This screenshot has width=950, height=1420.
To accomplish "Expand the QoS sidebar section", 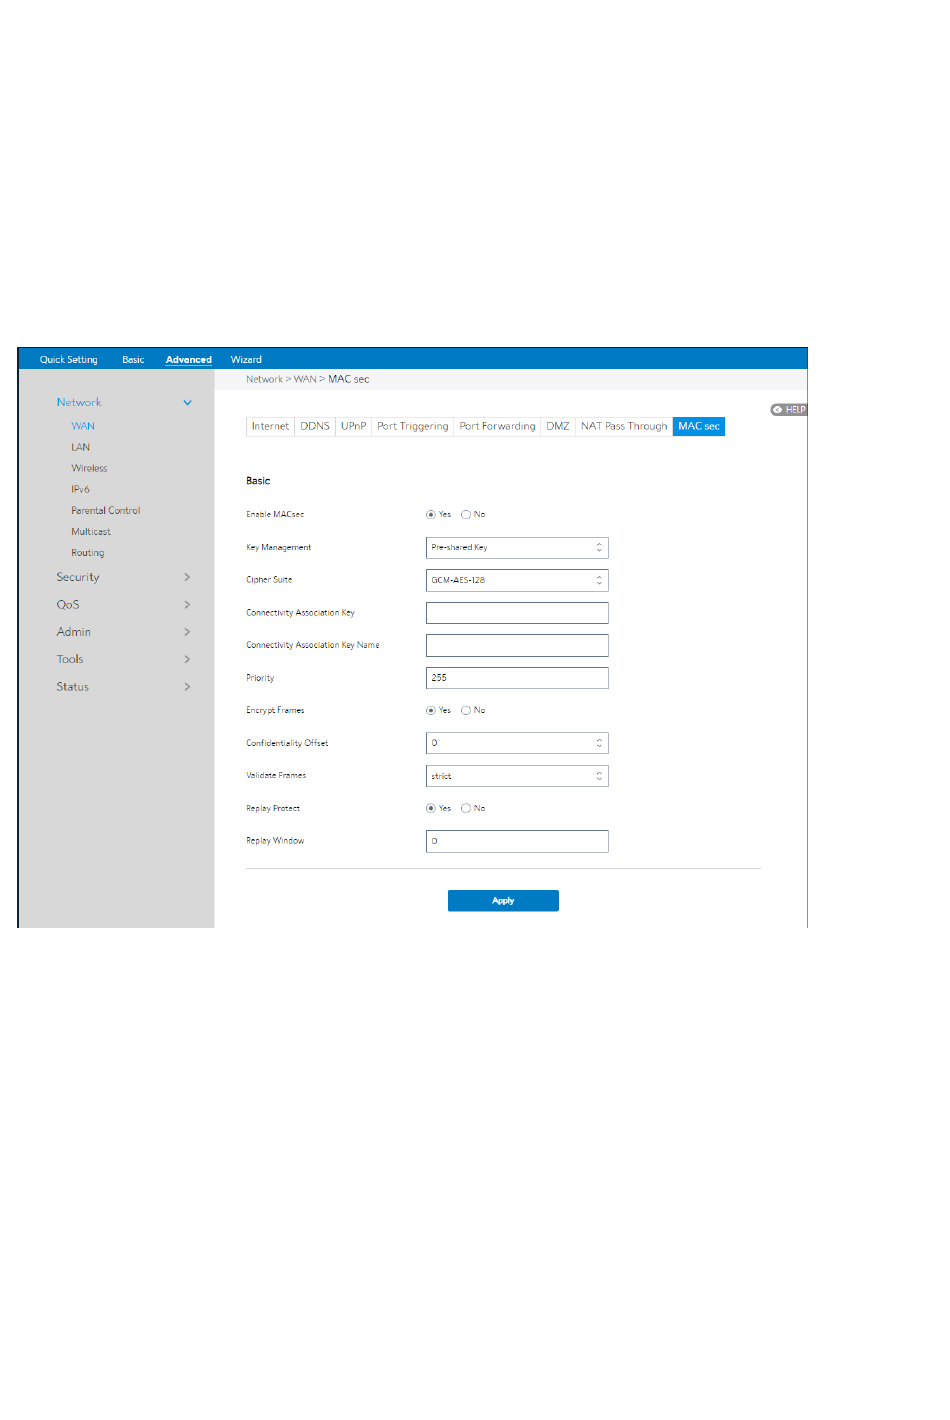I will [x=187, y=605].
